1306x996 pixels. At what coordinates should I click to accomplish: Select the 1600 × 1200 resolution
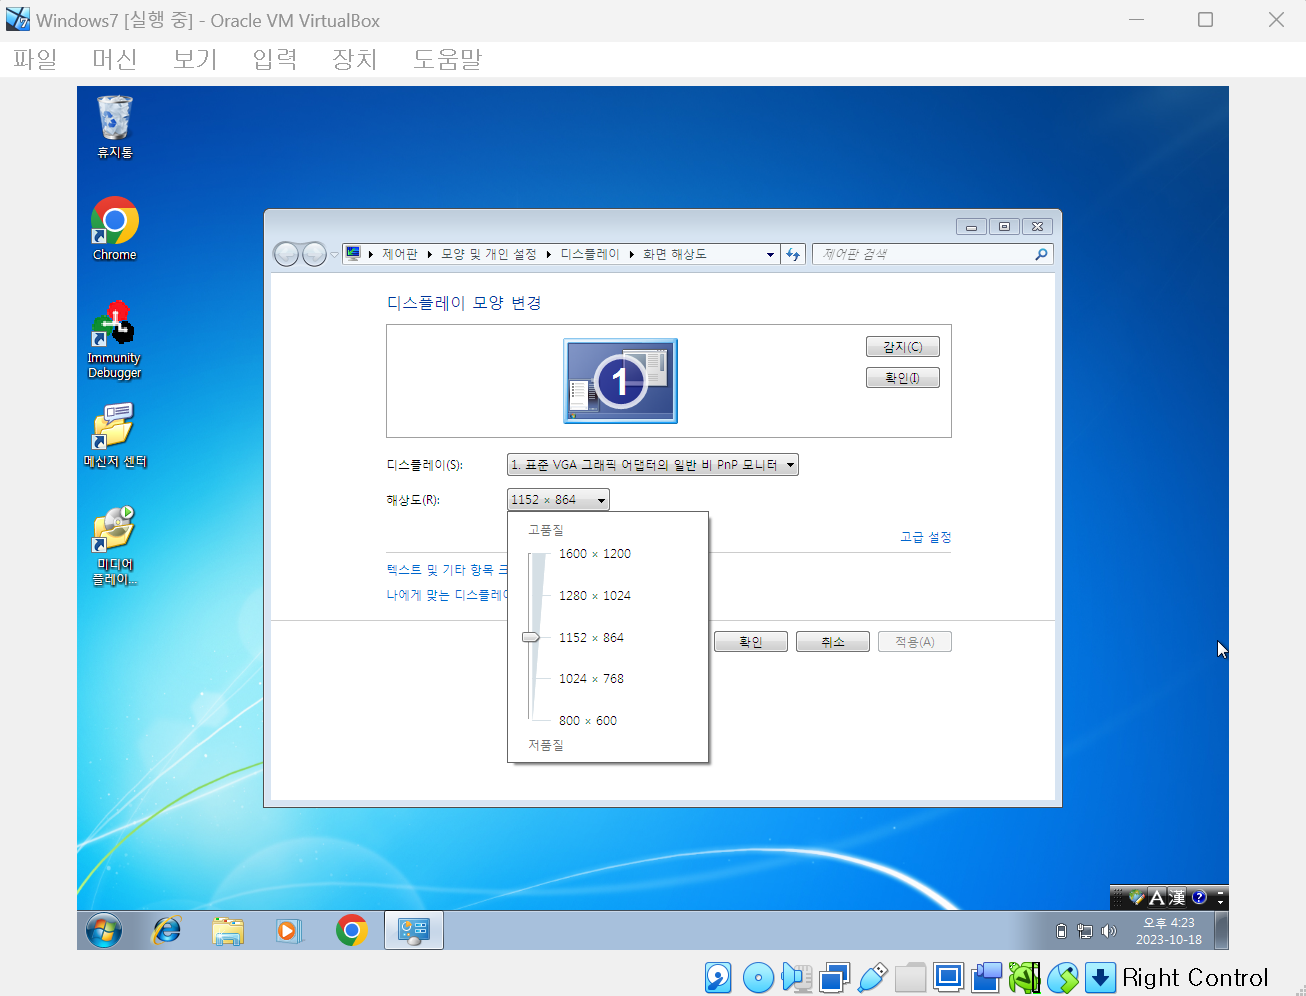[x=595, y=554]
